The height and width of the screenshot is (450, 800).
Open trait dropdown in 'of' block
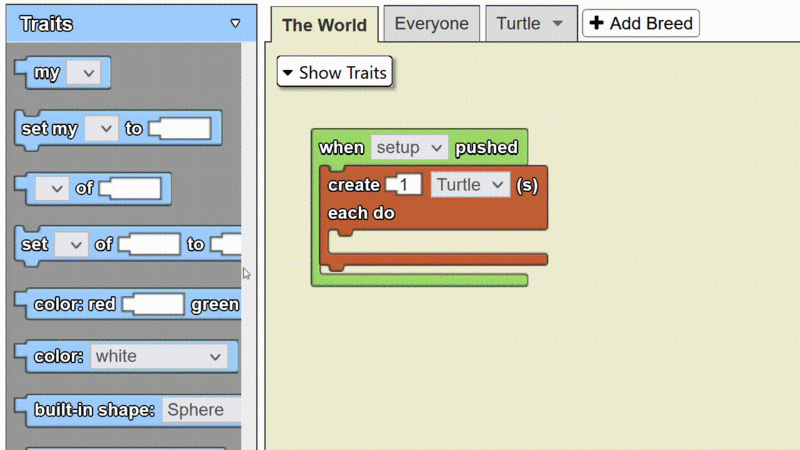52,189
